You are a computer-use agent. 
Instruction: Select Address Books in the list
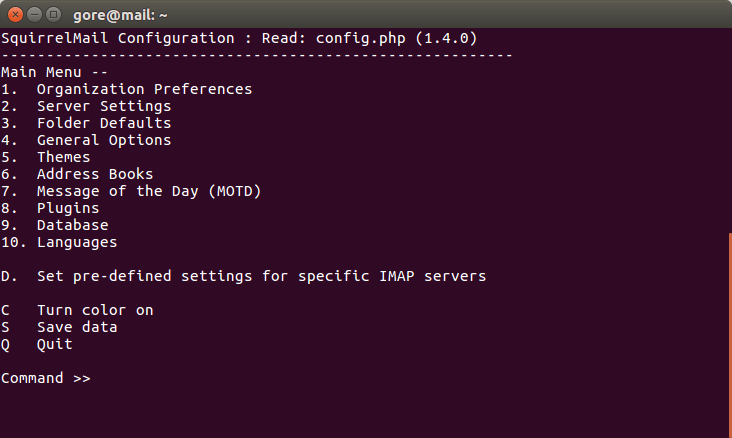point(94,174)
